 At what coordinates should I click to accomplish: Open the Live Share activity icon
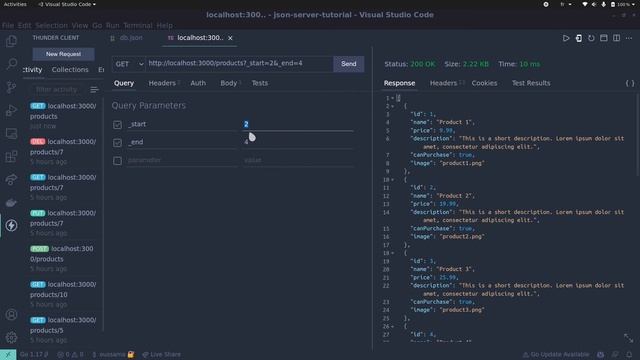pos(11,179)
